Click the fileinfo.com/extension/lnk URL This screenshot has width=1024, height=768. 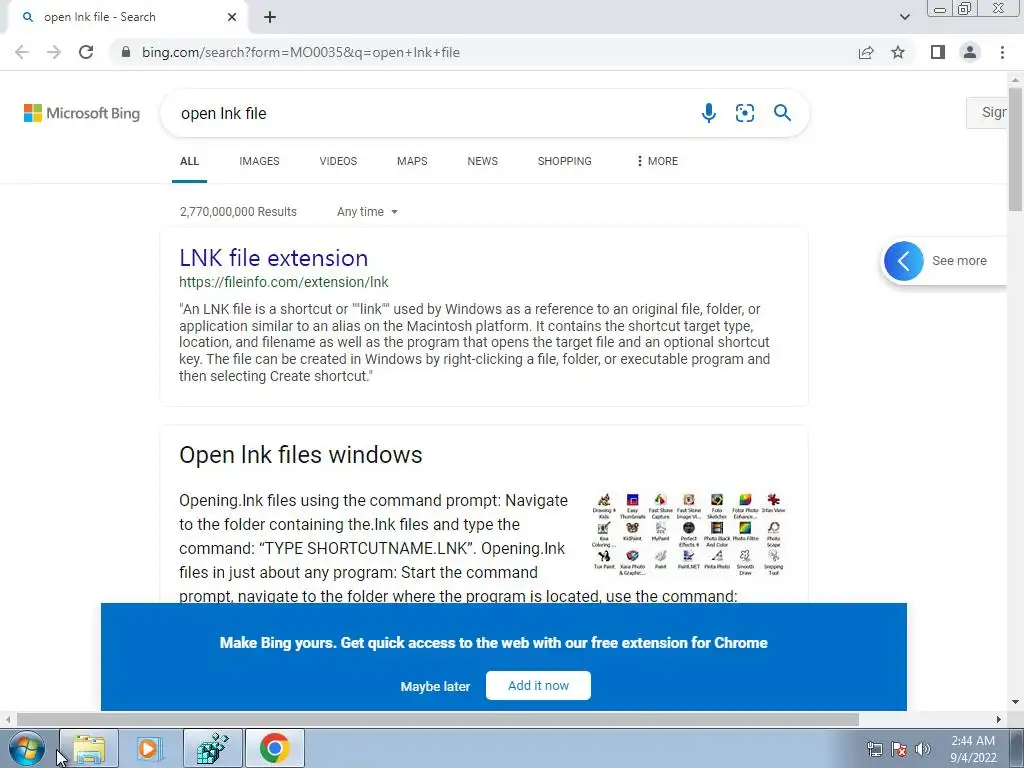tap(283, 282)
